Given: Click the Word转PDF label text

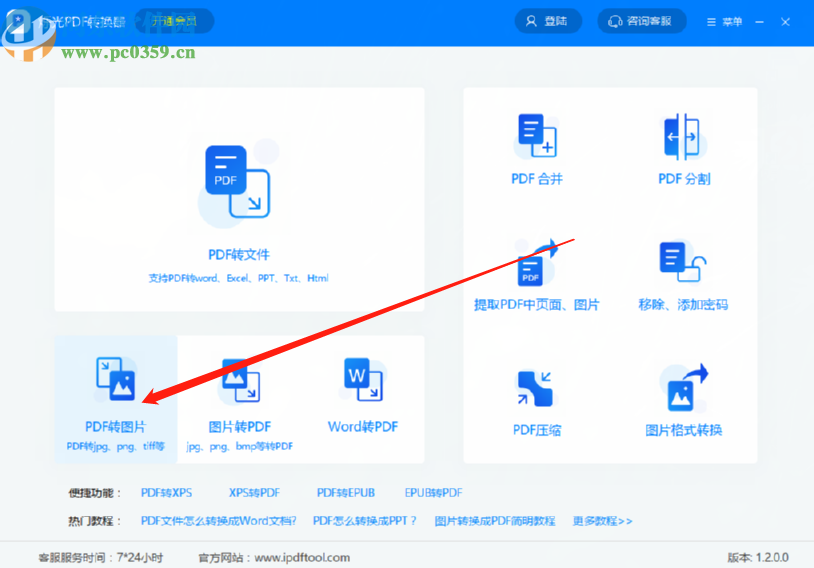Looking at the screenshot, I should pos(363,427).
